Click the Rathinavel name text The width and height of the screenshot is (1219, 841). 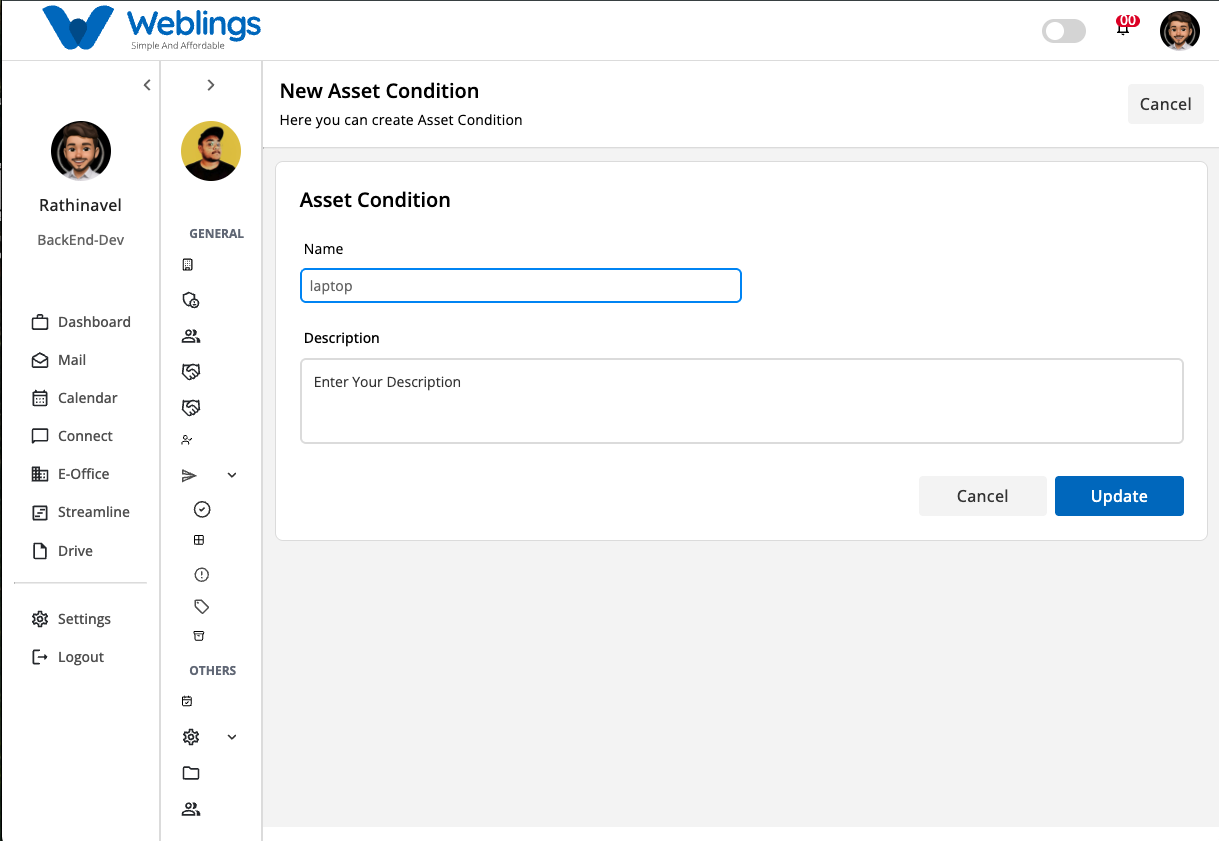pos(81,205)
